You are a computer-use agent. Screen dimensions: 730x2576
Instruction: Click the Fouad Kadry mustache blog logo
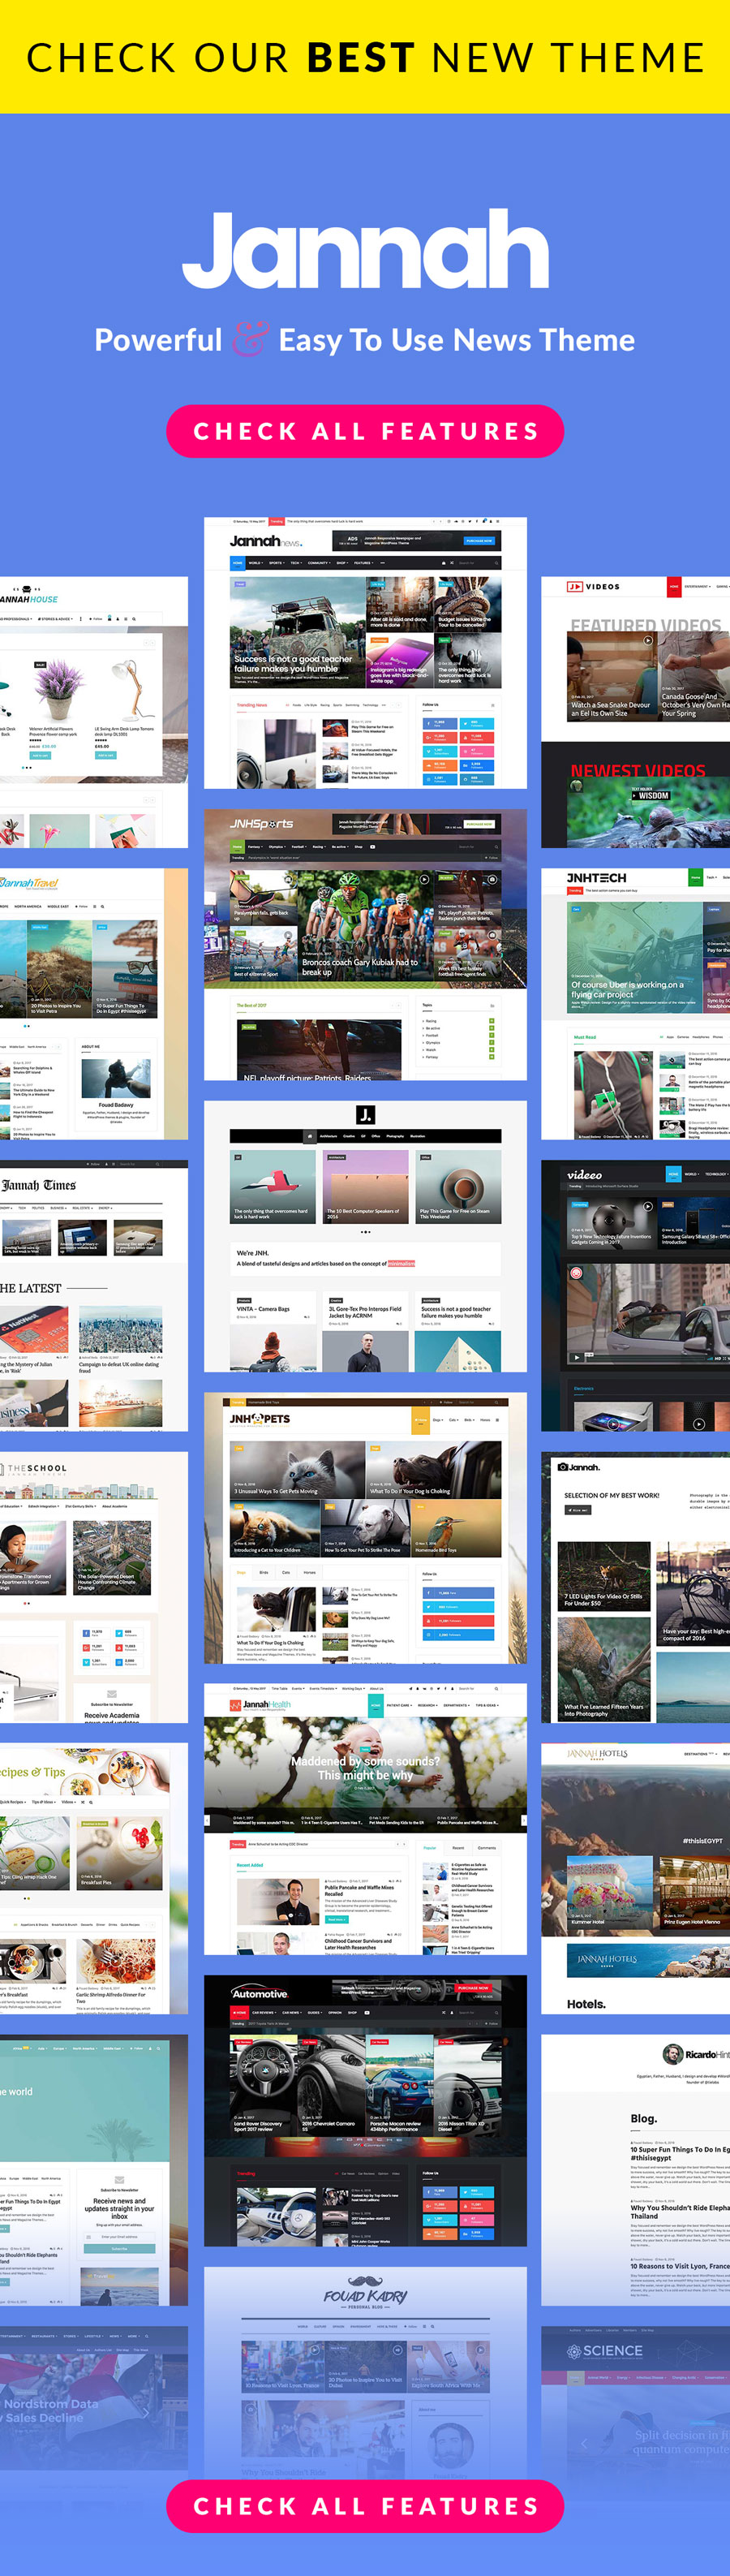click(365, 2297)
